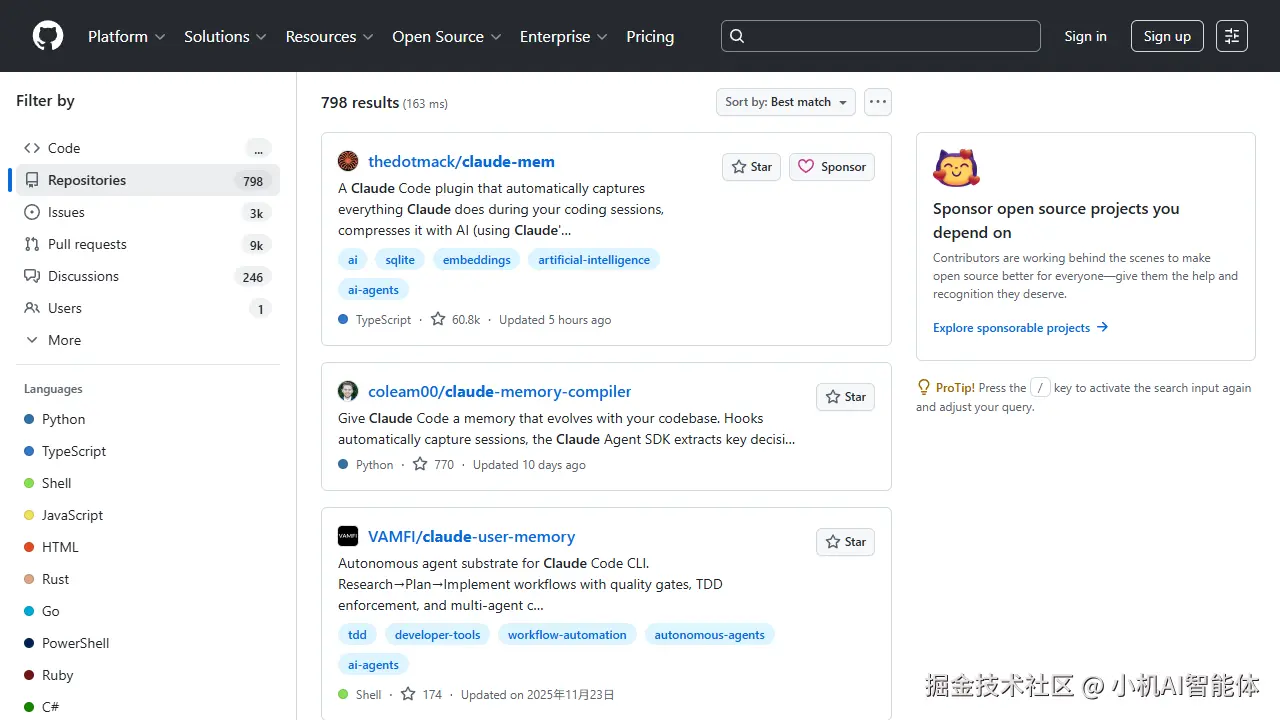Viewport: 1280px width, 720px height.
Task: Star the coleam00/claude-memory-compiler repository
Action: [x=845, y=397]
